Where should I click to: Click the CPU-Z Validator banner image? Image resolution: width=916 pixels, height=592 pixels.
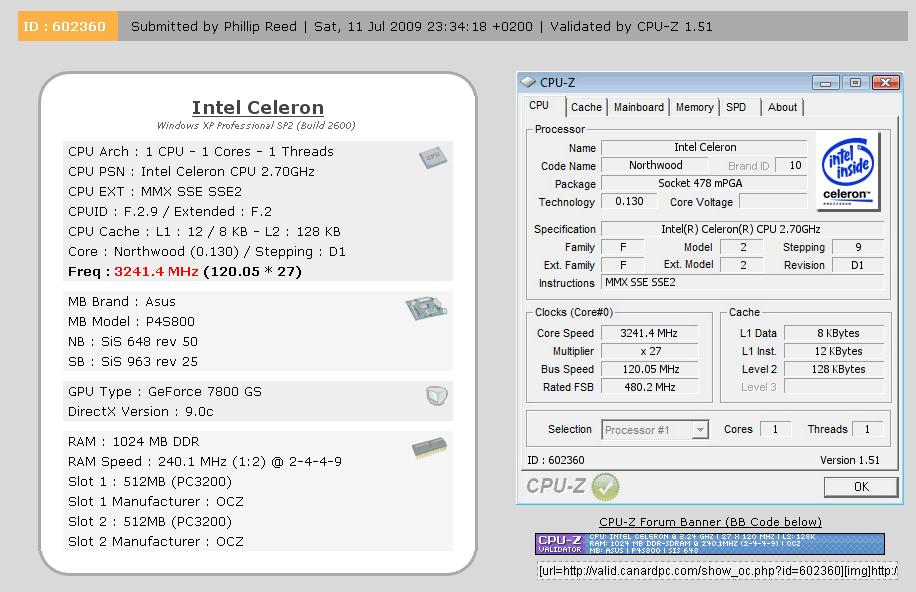tap(710, 543)
